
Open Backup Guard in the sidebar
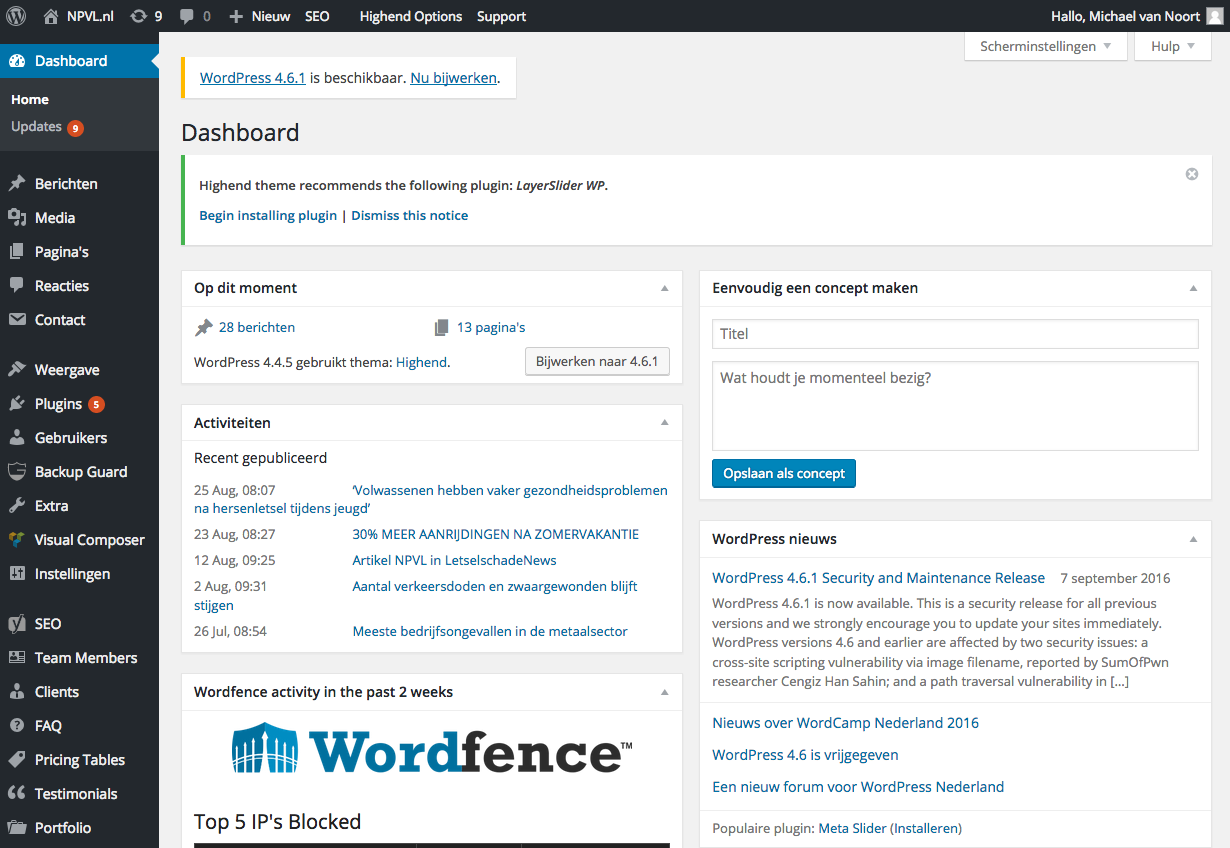(x=80, y=472)
